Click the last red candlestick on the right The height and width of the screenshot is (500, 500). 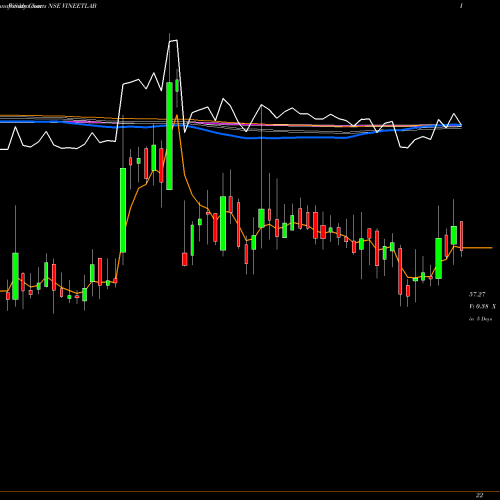[461, 235]
